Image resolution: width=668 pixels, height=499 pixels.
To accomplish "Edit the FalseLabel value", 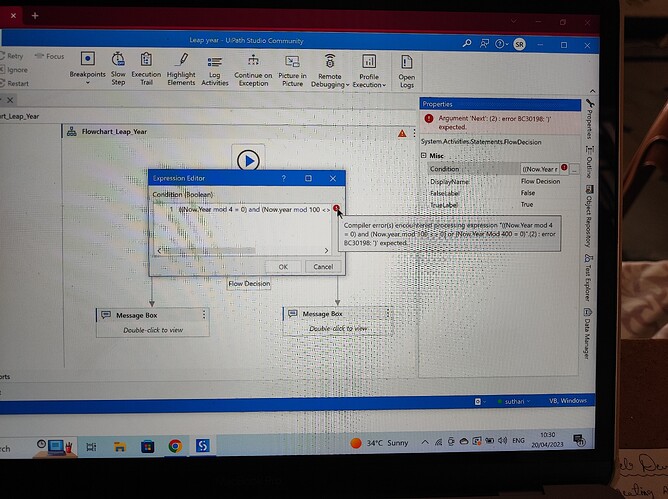I will tap(528, 193).
